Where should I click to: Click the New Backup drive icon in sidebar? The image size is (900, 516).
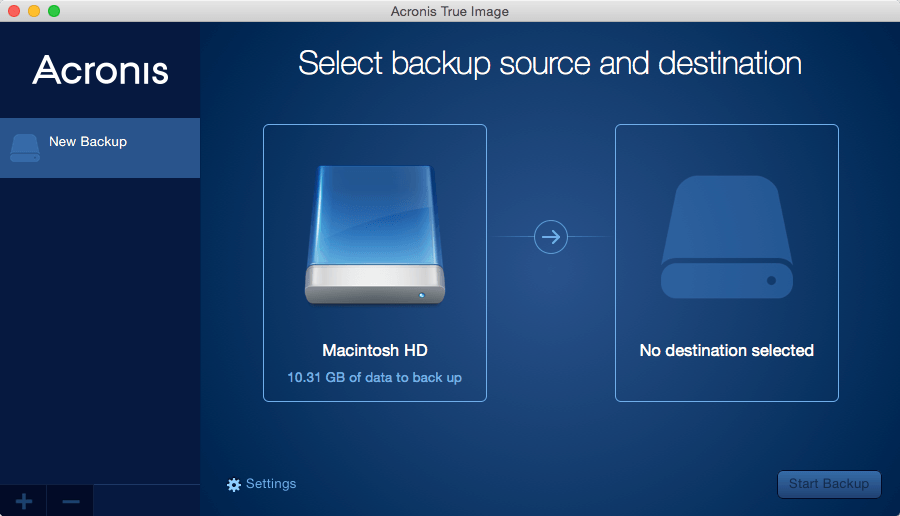pos(25,148)
